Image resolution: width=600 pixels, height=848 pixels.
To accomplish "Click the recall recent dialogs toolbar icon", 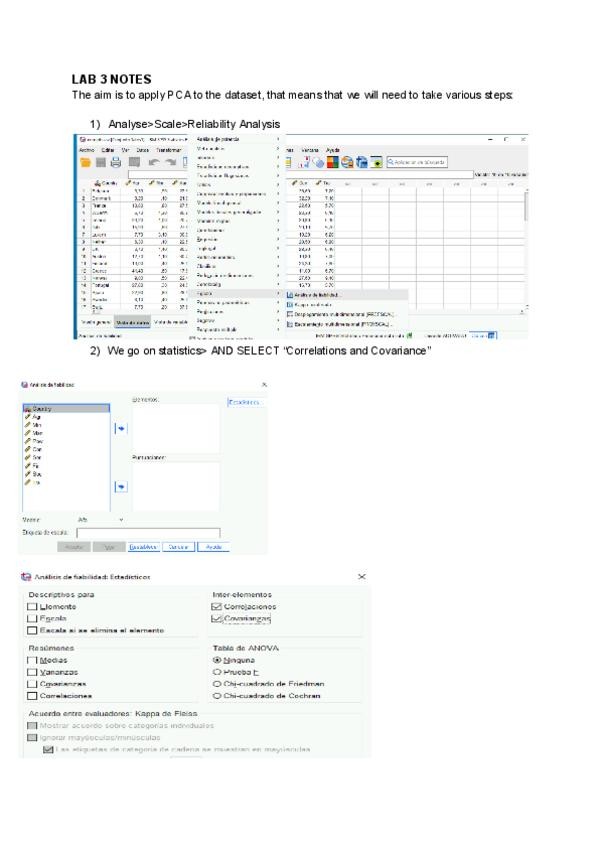I will coord(135,162).
